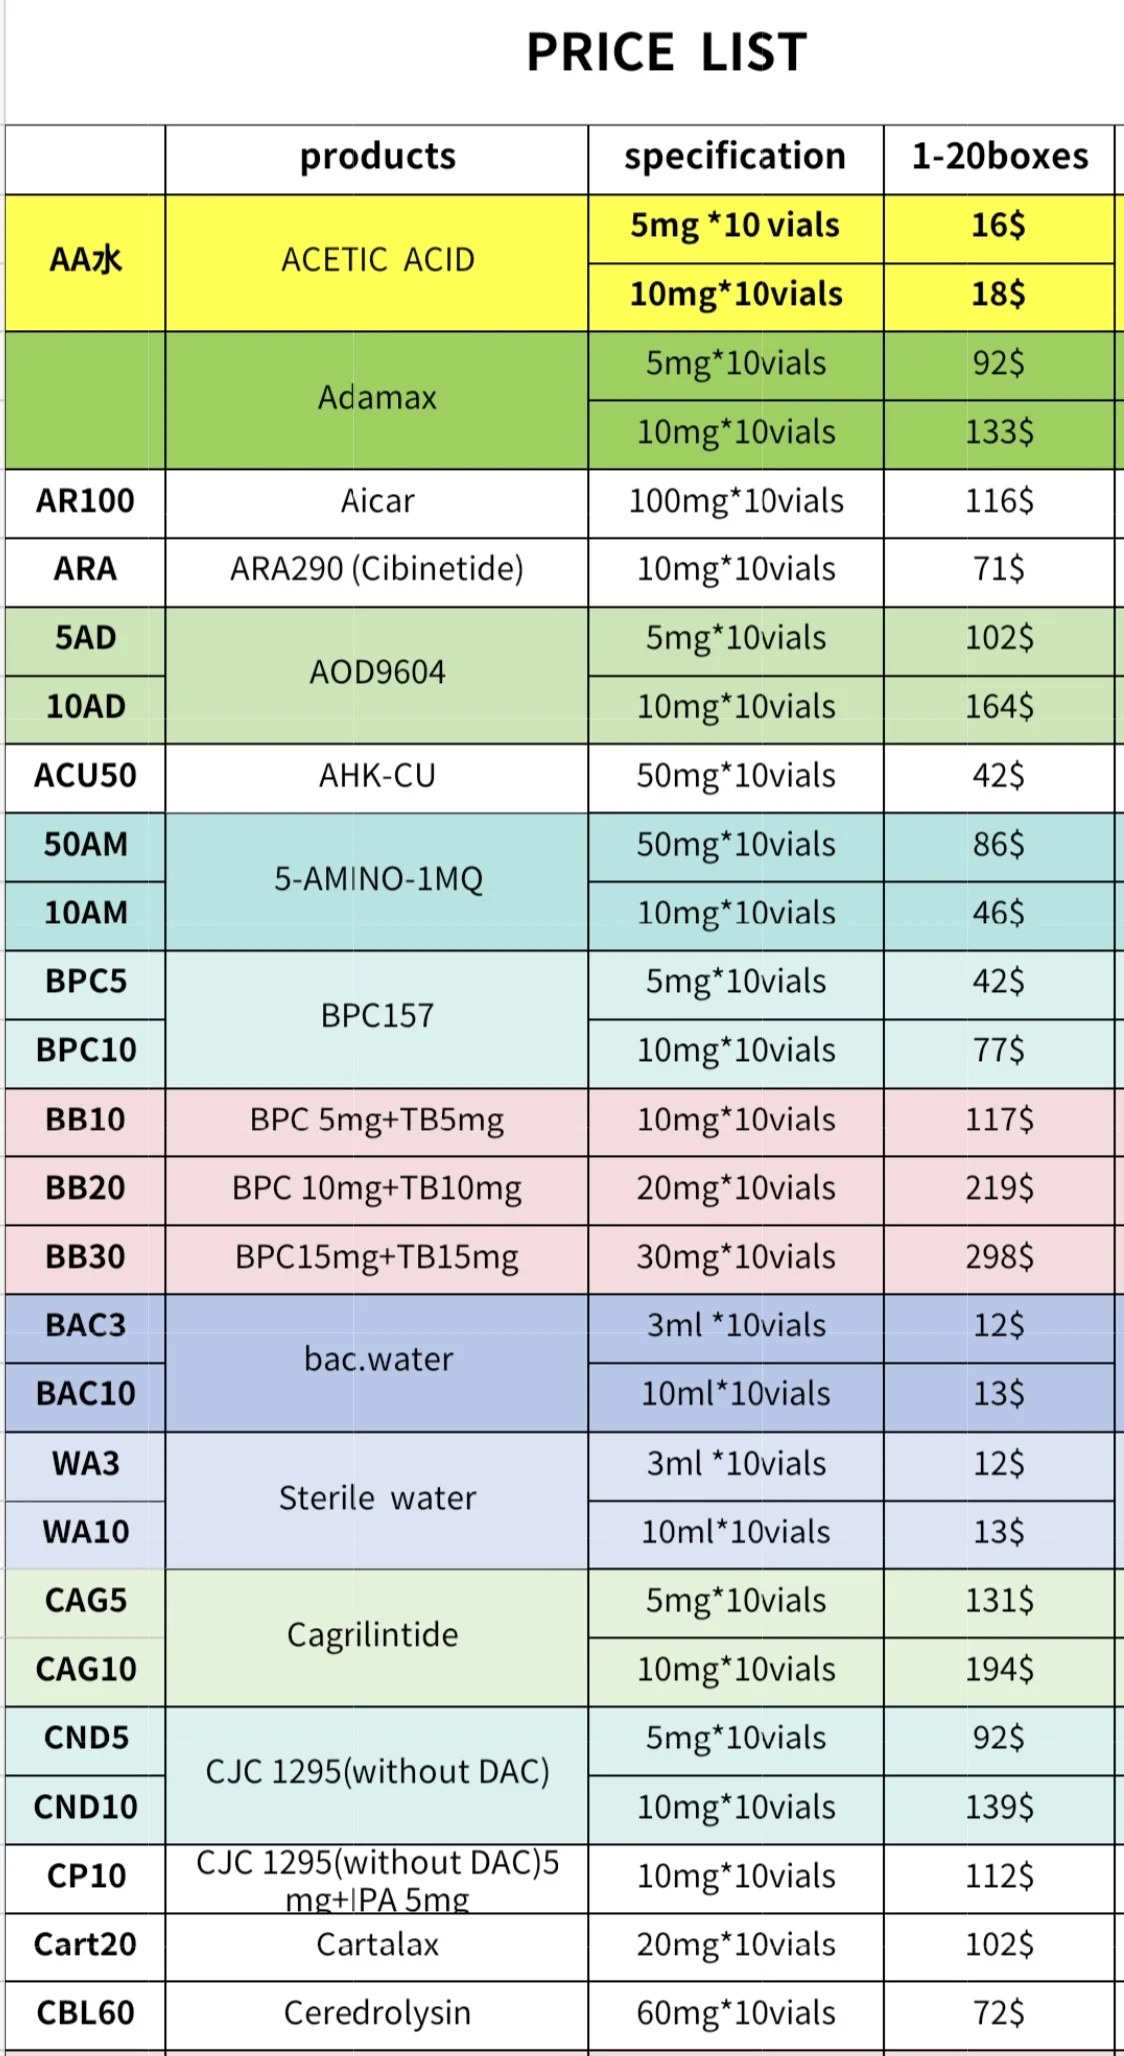Viewport: 1124px width, 2056px height.
Task: Click the 60mg*10vials specification cell
Action: pyautogui.click(x=735, y=2013)
